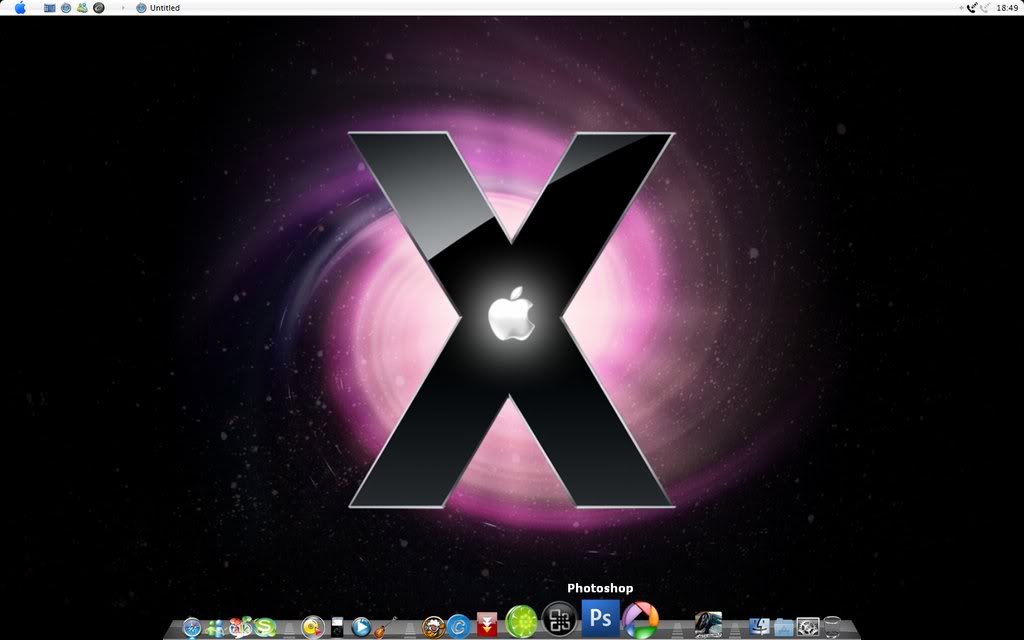This screenshot has height=640, width=1024.
Task: Click the faded grey phone tray icon
Action: [985, 8]
